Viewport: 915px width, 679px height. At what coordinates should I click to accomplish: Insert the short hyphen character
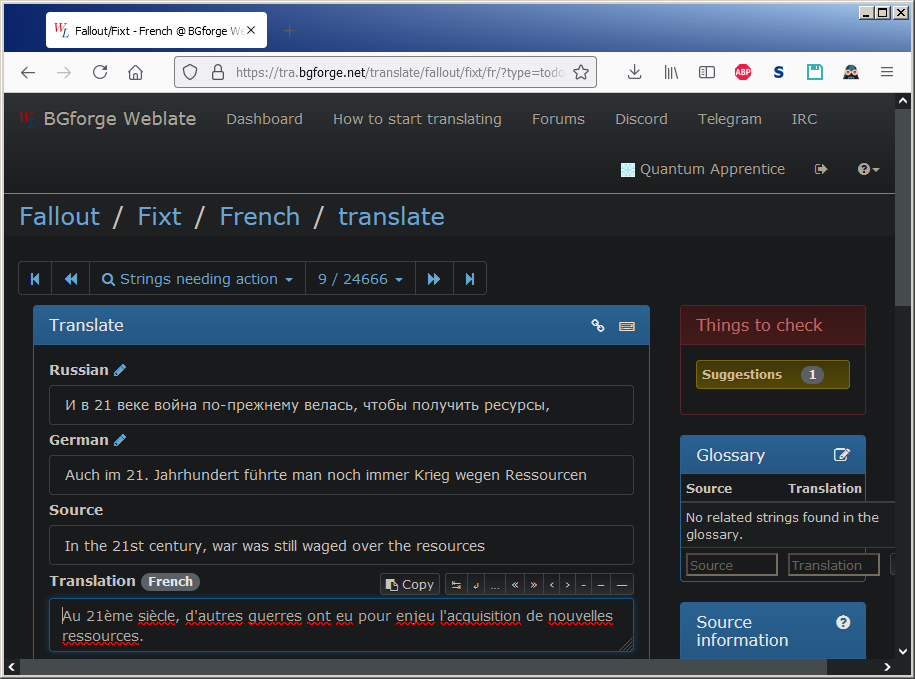(x=584, y=584)
